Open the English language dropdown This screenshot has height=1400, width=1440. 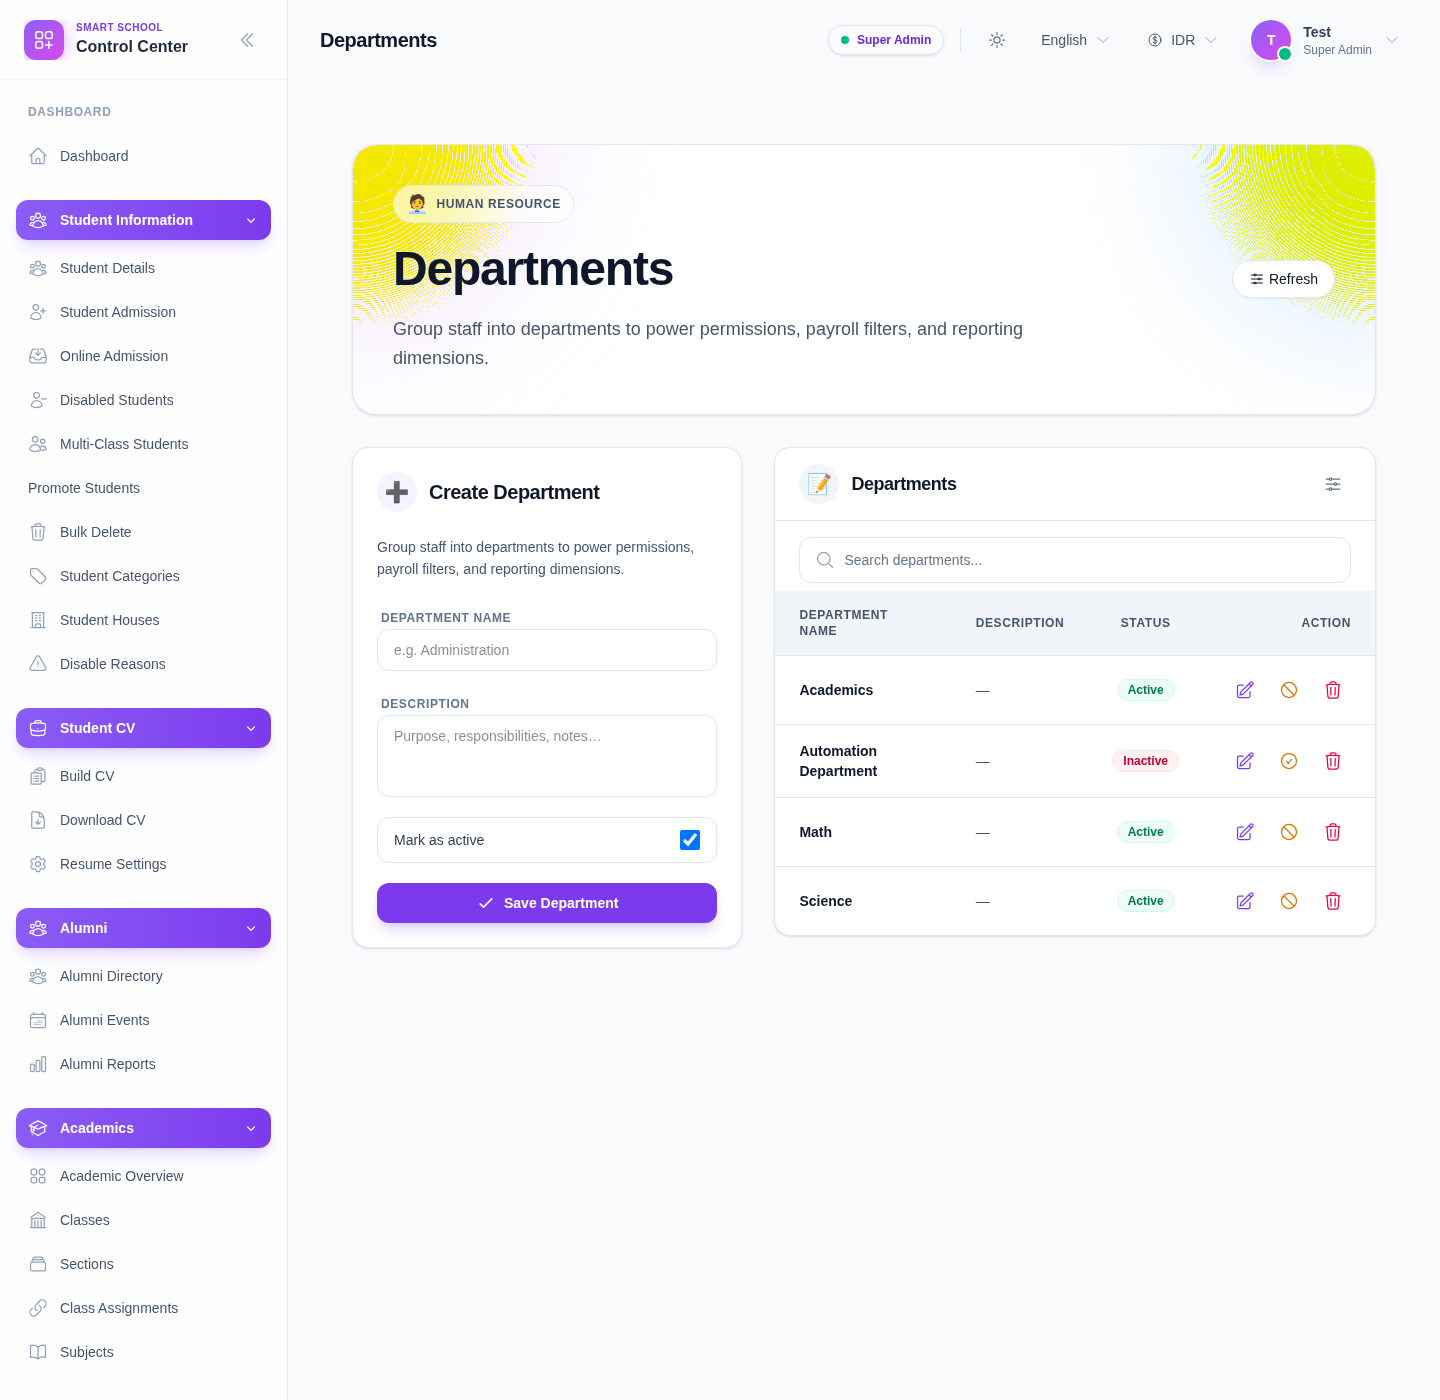pyautogui.click(x=1075, y=40)
